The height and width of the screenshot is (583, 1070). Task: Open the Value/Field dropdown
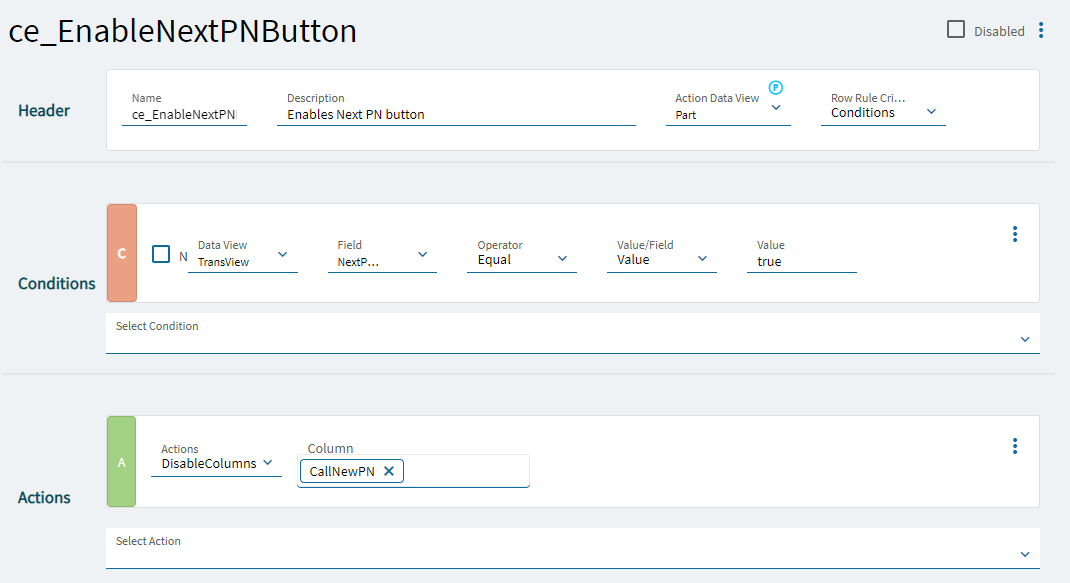(x=702, y=259)
